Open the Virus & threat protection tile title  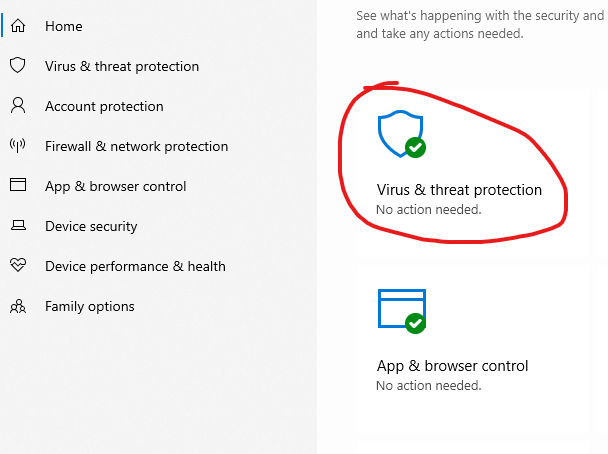(x=459, y=190)
